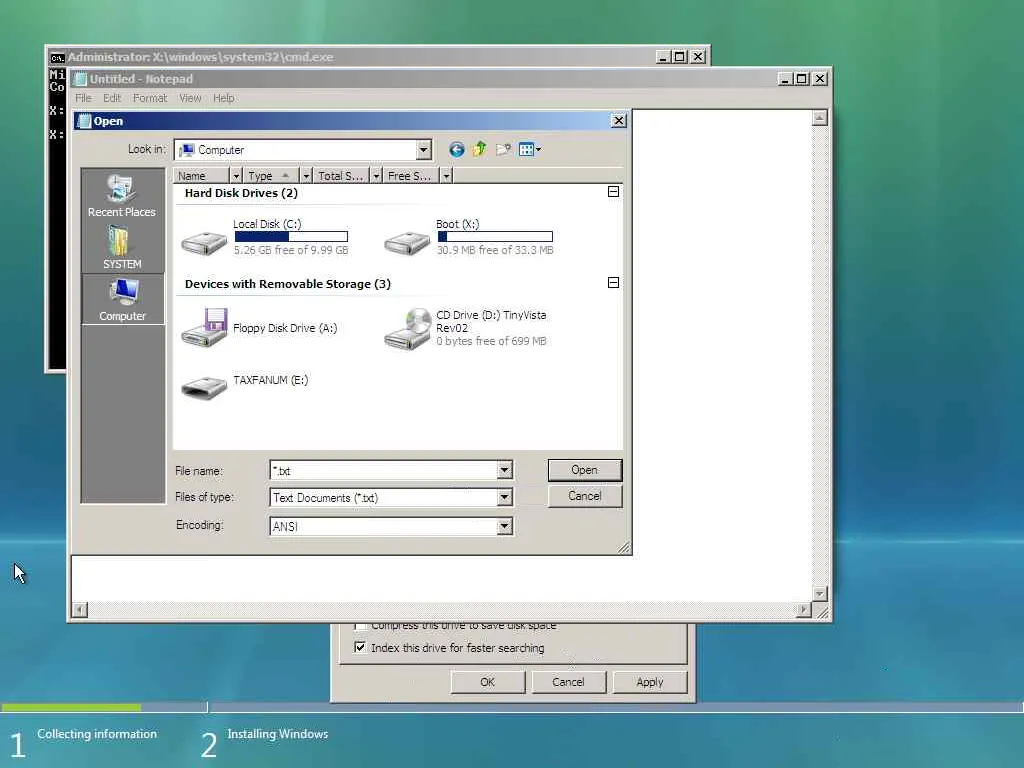Image resolution: width=1024 pixels, height=768 pixels.
Task: Select CD Drive (D:) TinyVista
Action: (466, 328)
